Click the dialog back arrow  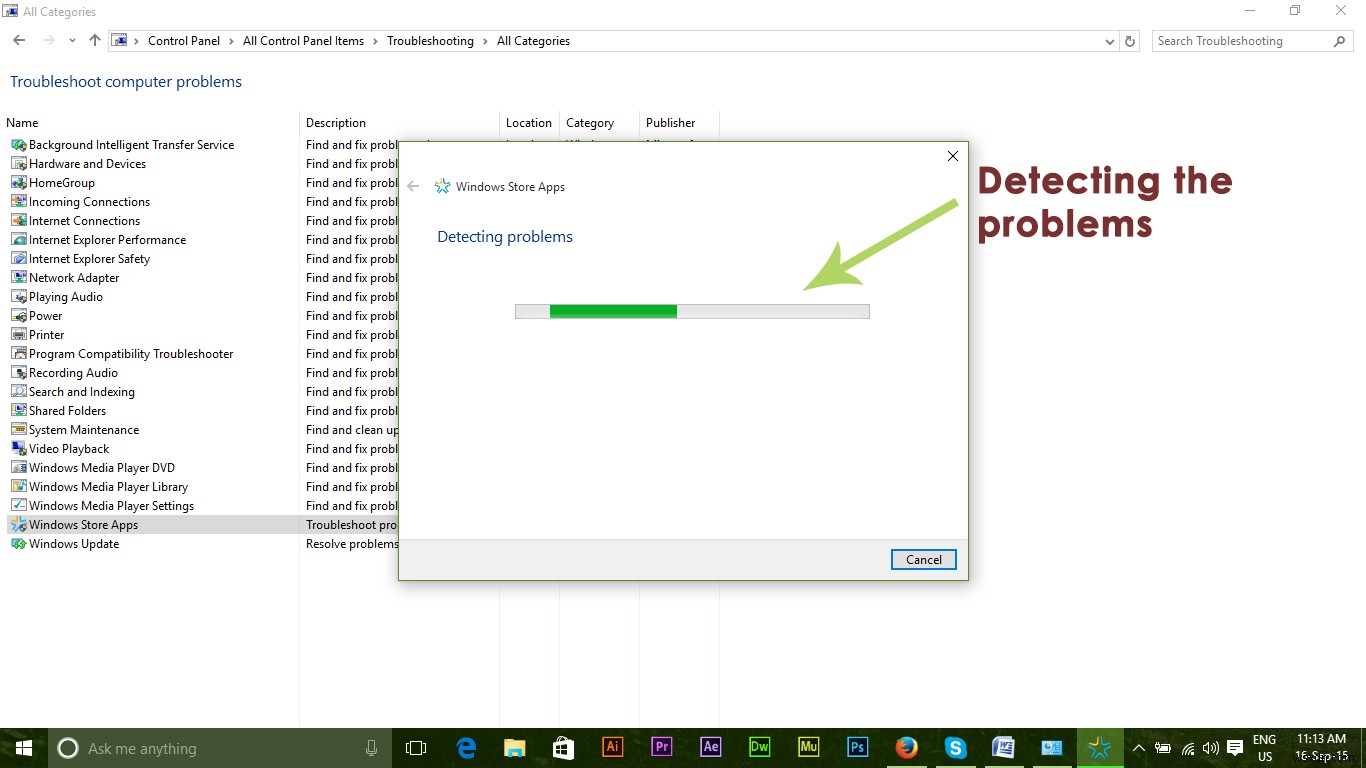click(x=413, y=186)
